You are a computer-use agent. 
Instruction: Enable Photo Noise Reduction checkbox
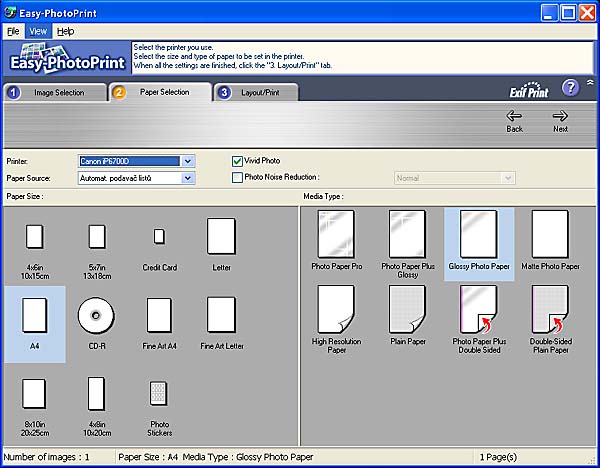238,177
